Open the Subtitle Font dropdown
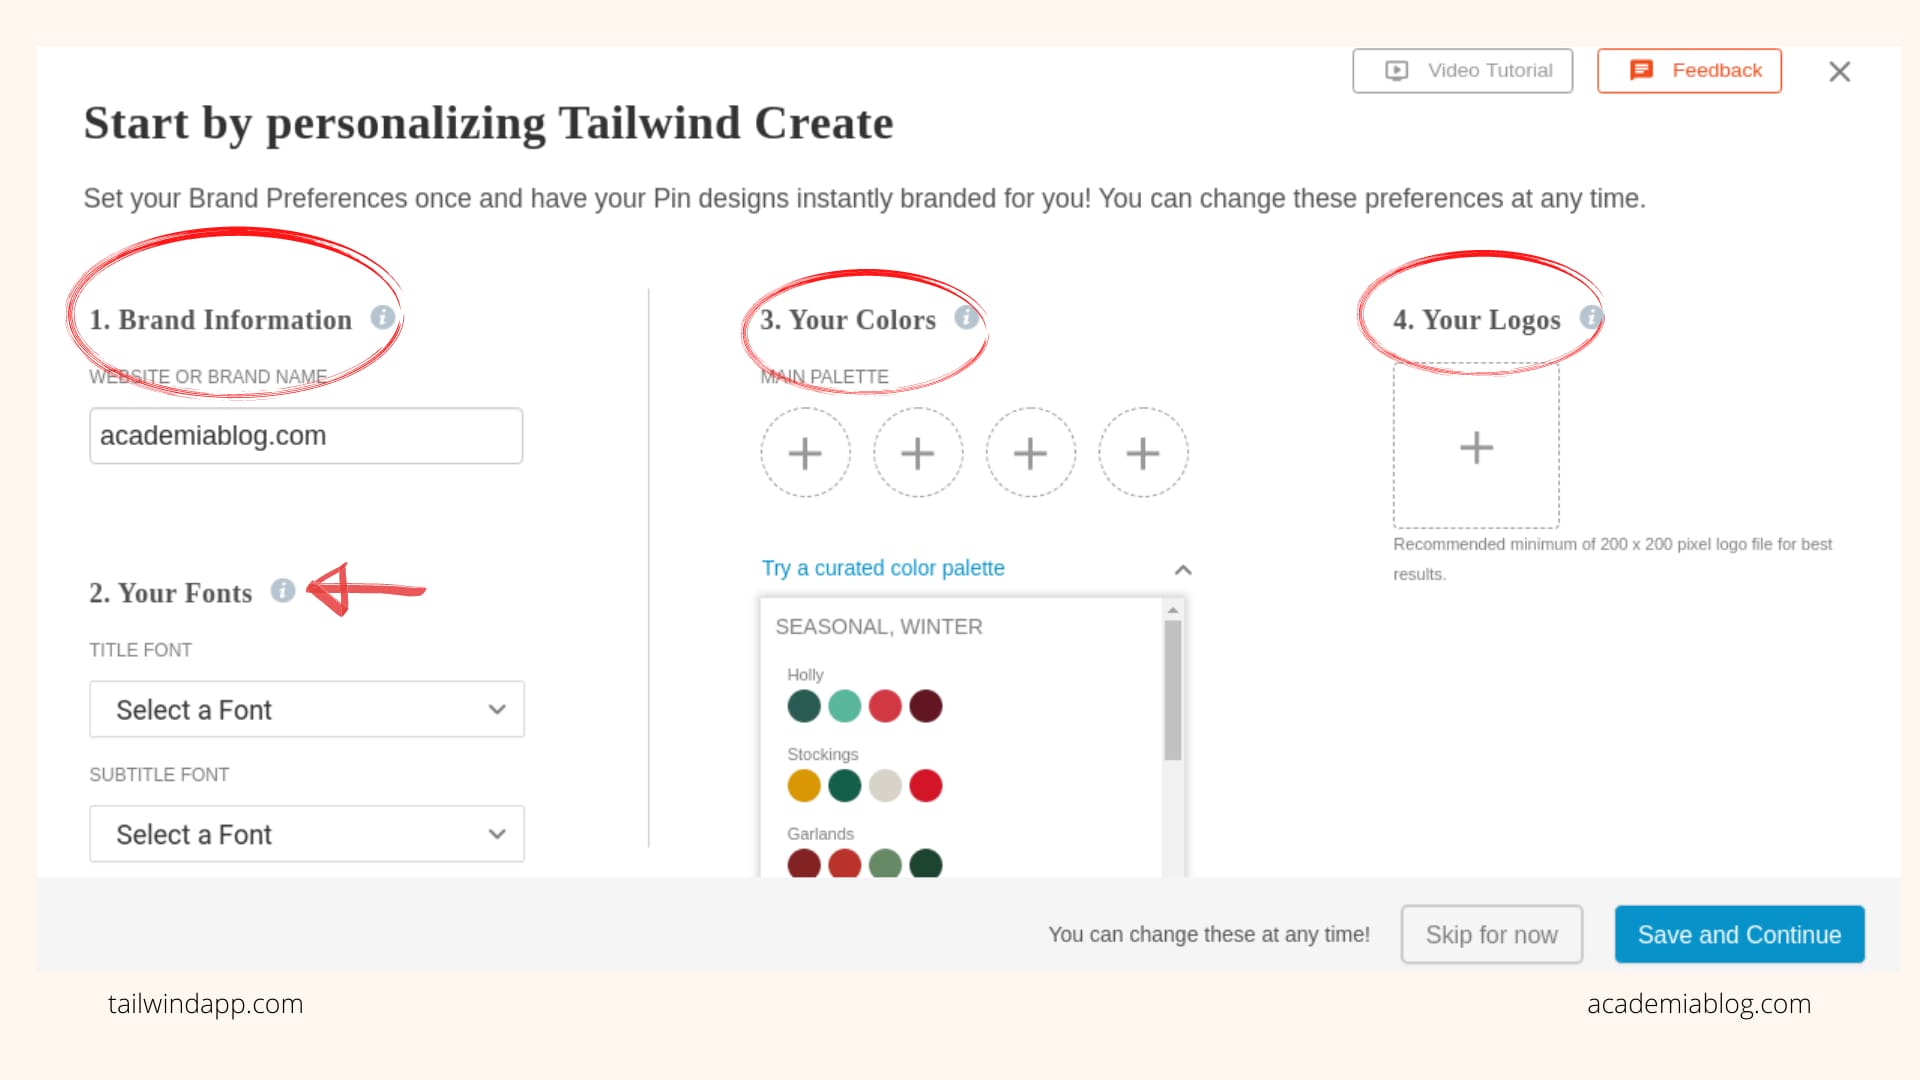This screenshot has height=1080, width=1920. (307, 834)
